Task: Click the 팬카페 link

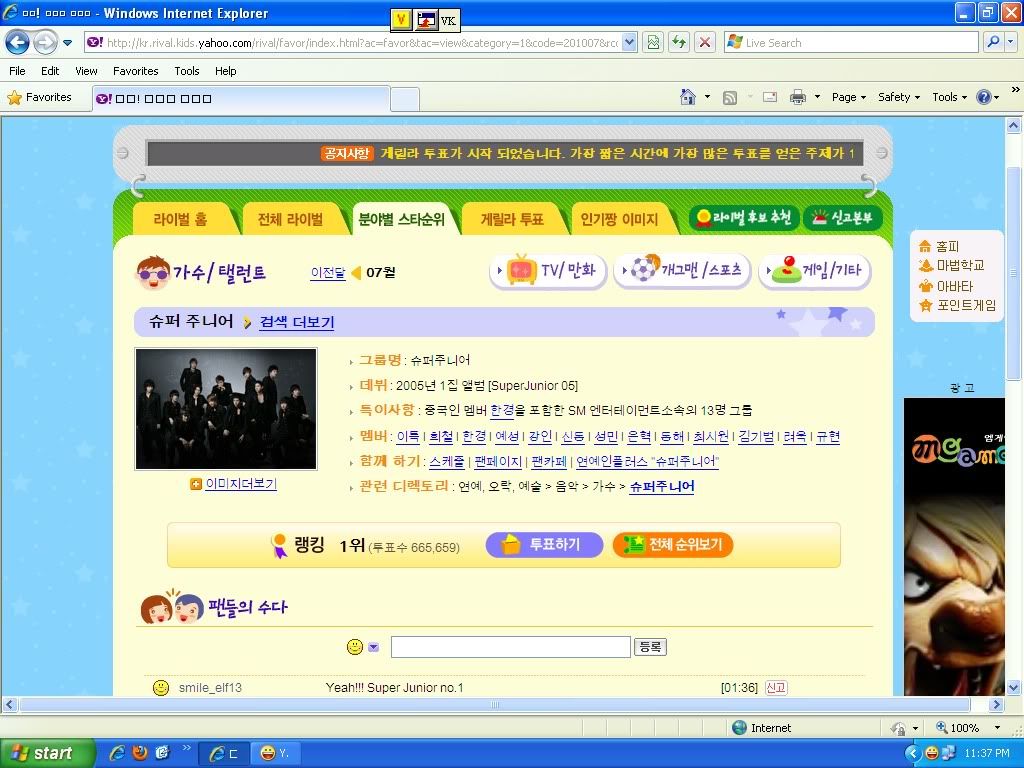Action: (549, 462)
